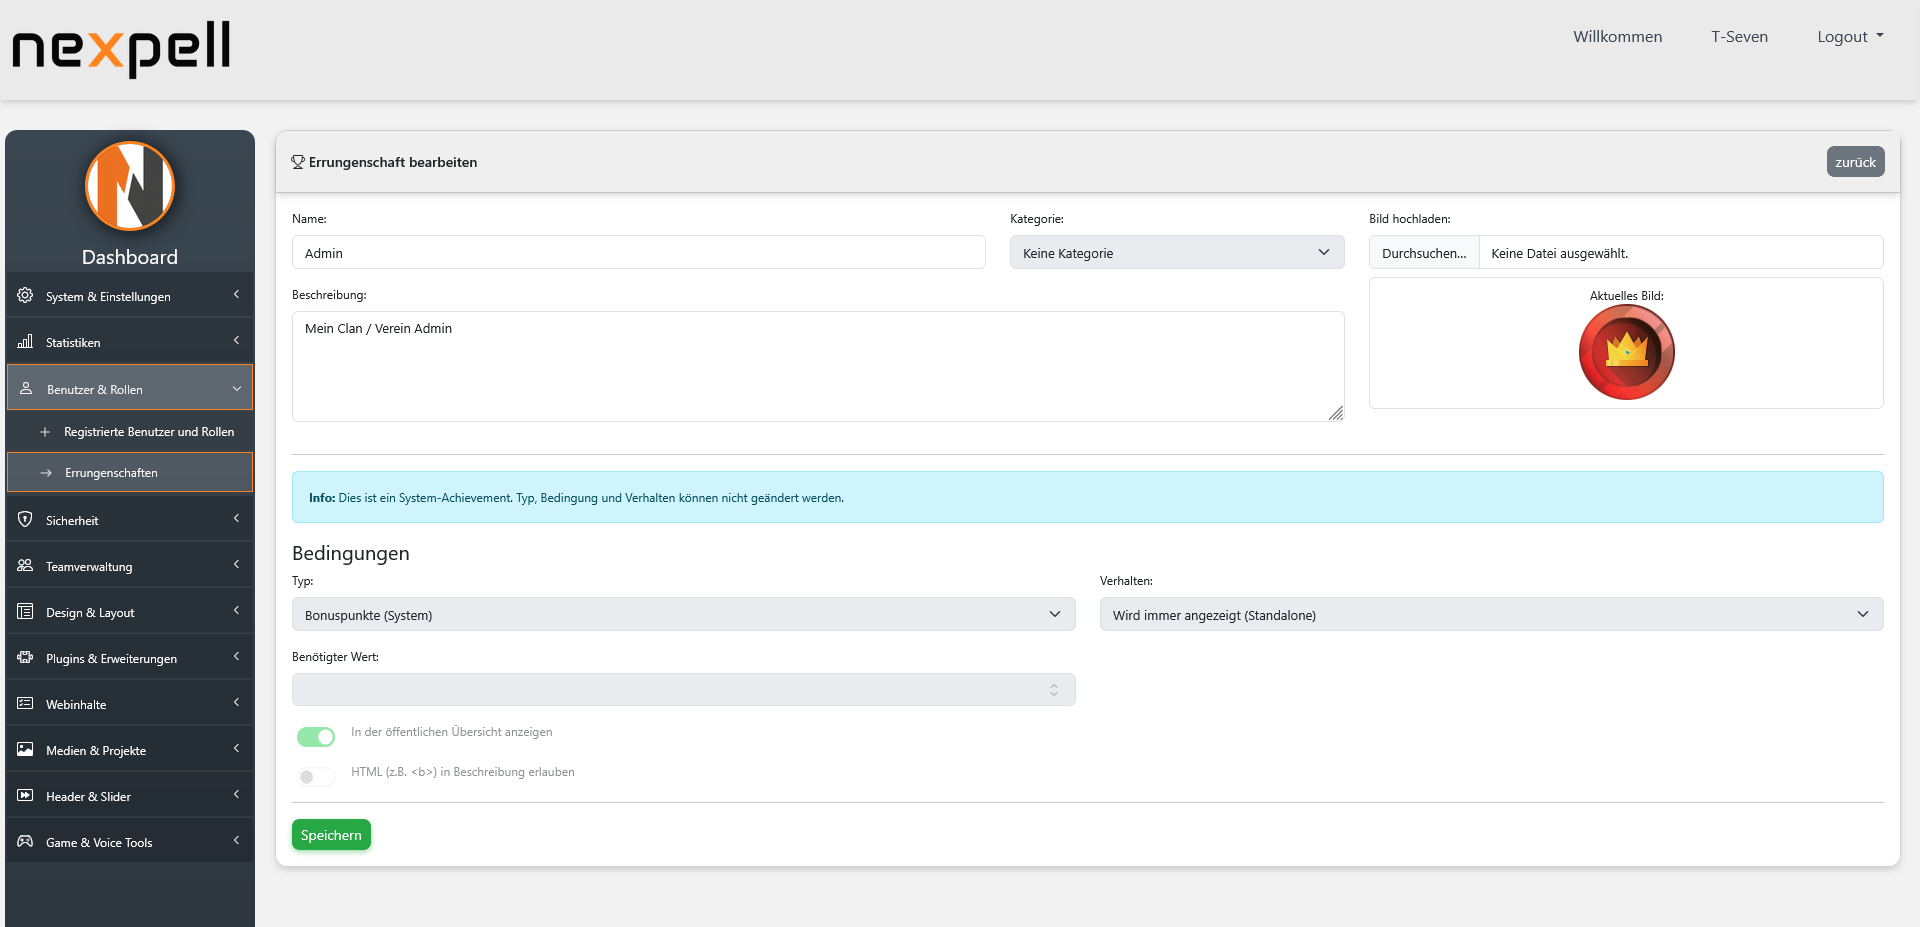Click the Medien & Projekte image icon

click(x=24, y=749)
